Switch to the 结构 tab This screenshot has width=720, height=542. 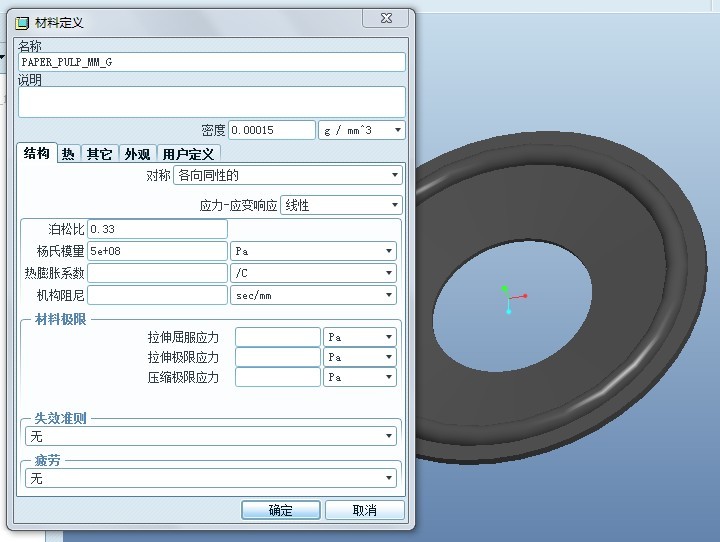37,153
